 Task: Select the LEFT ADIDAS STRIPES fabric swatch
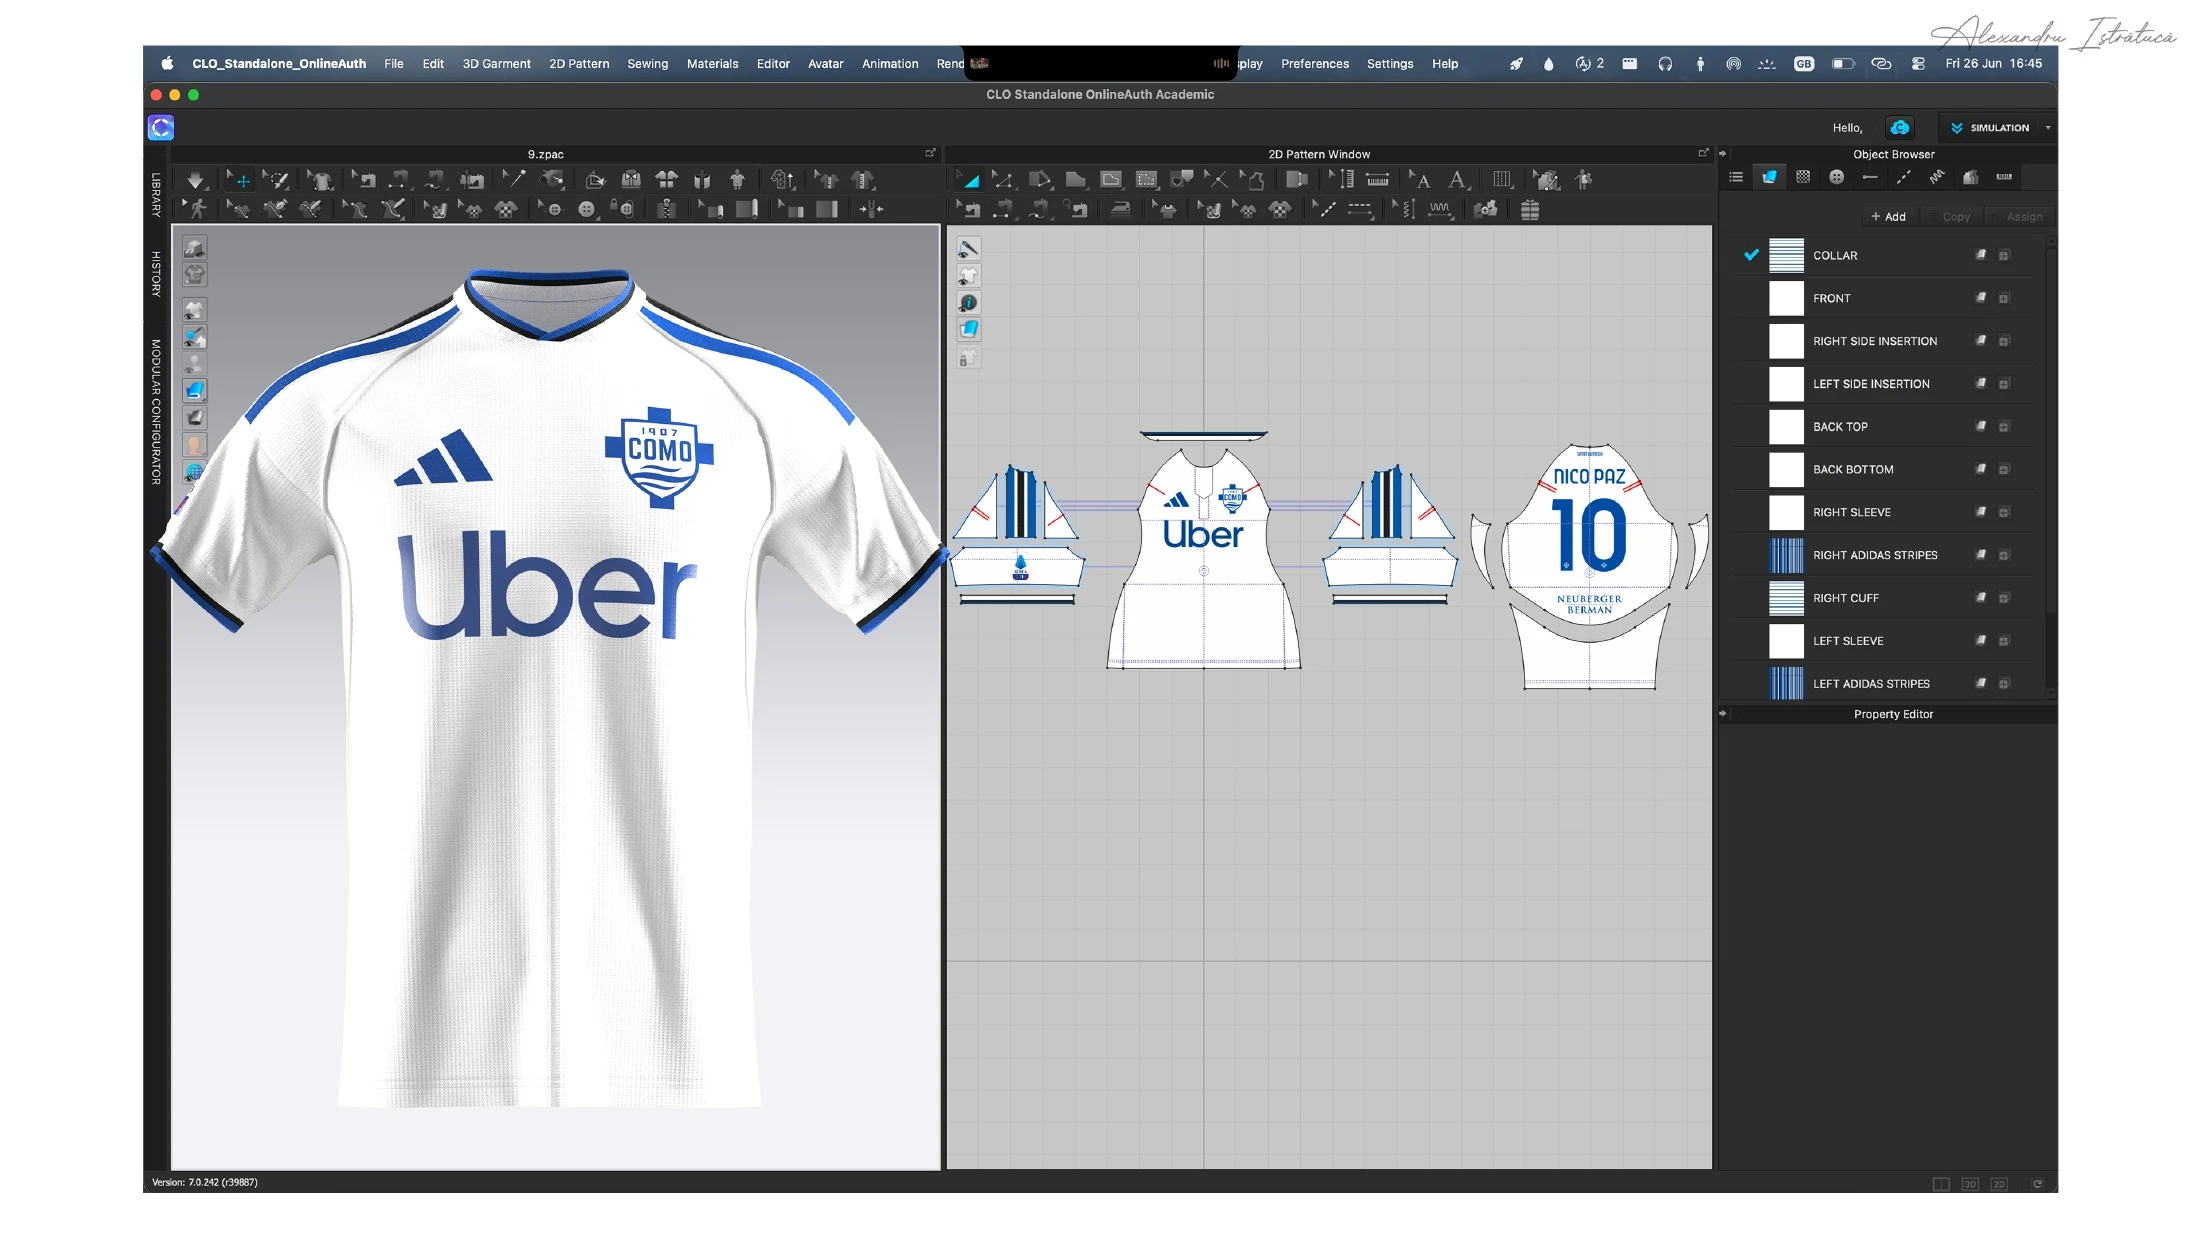[1786, 684]
